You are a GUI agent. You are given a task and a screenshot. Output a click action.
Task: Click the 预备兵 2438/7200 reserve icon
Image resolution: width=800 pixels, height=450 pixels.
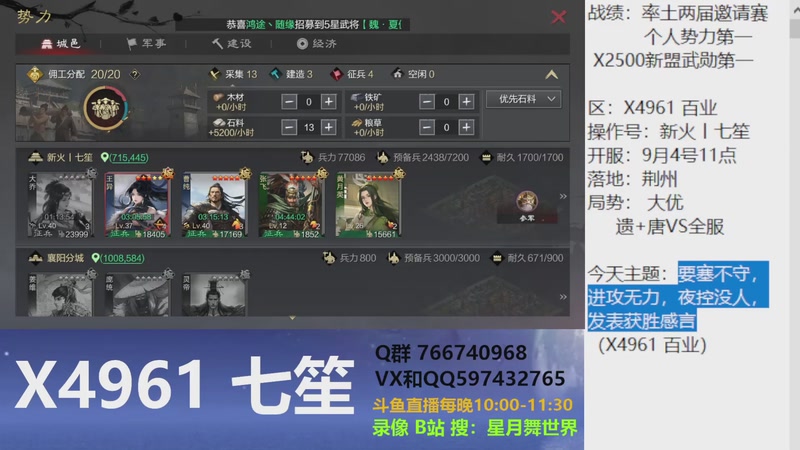pos(383,157)
